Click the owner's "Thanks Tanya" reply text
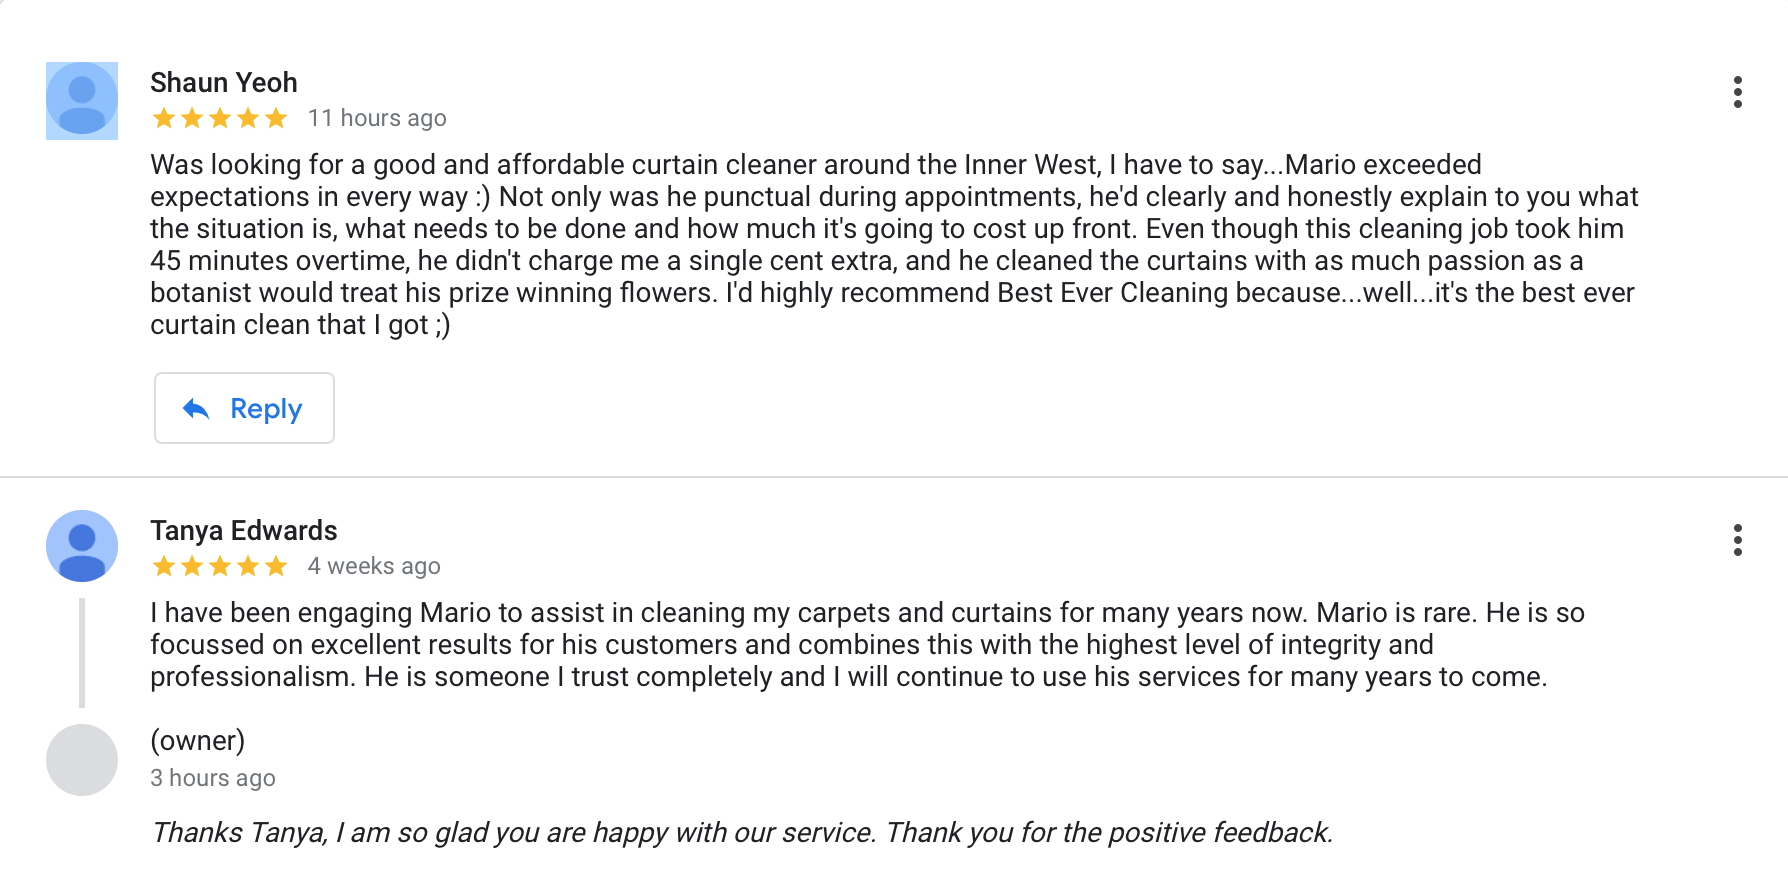 point(742,832)
